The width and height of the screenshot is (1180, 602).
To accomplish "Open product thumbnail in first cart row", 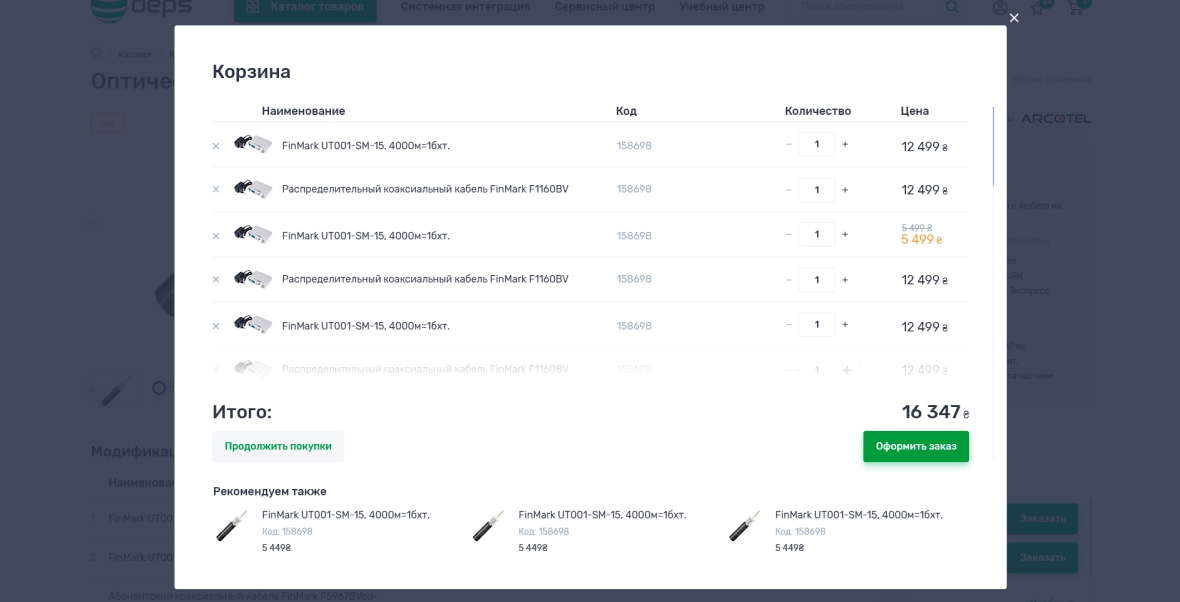I will [x=253, y=144].
